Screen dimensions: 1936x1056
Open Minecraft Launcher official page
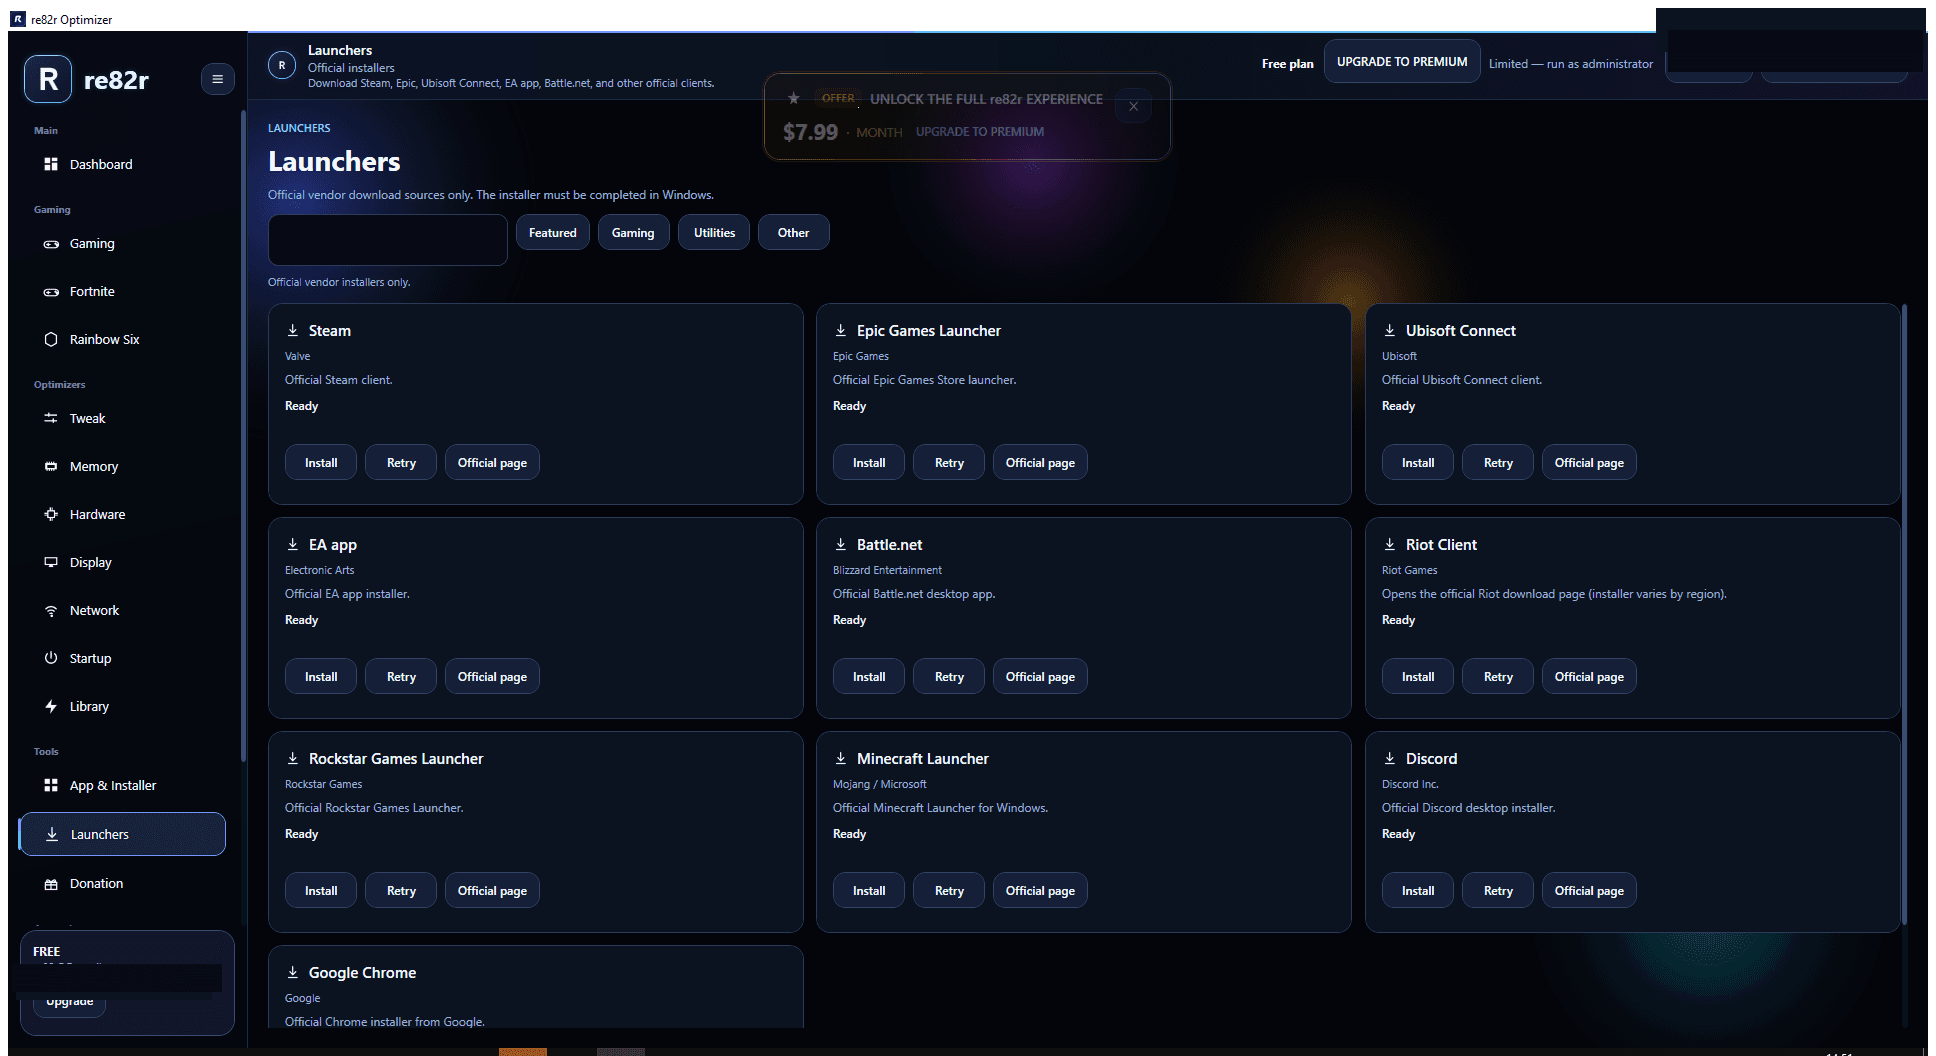pyautogui.click(x=1040, y=891)
